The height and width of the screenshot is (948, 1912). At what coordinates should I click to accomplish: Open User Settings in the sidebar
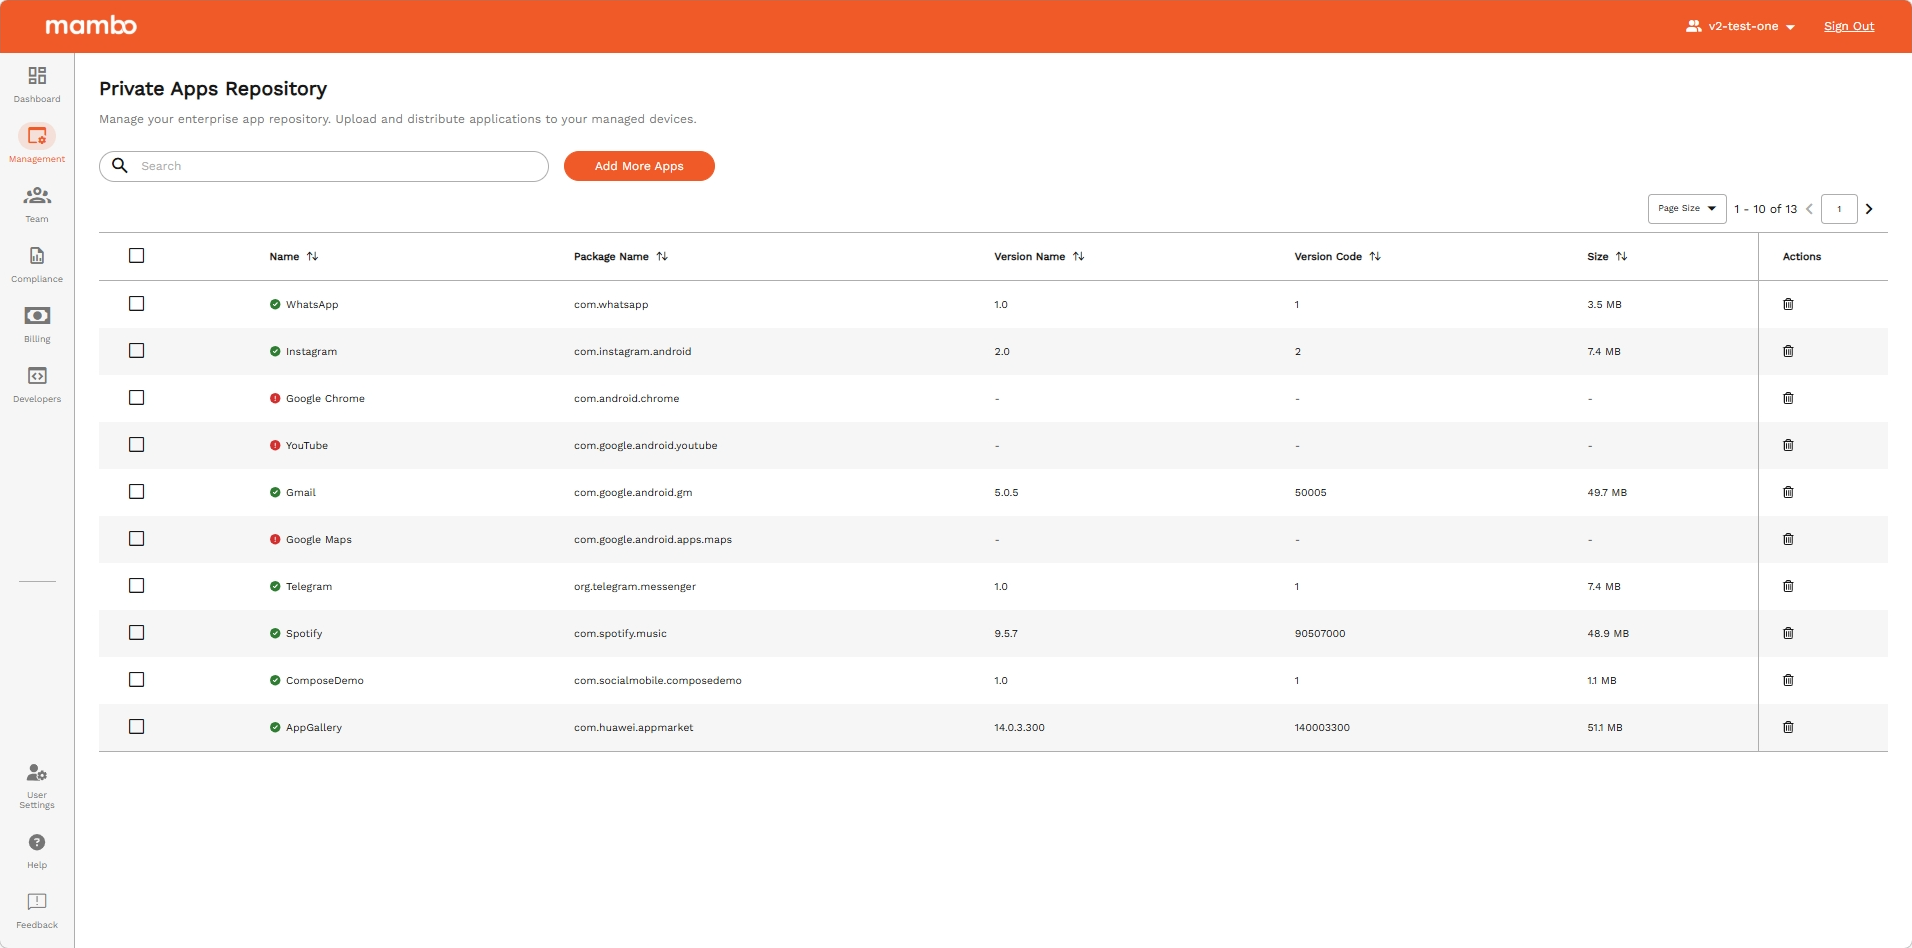point(37,786)
